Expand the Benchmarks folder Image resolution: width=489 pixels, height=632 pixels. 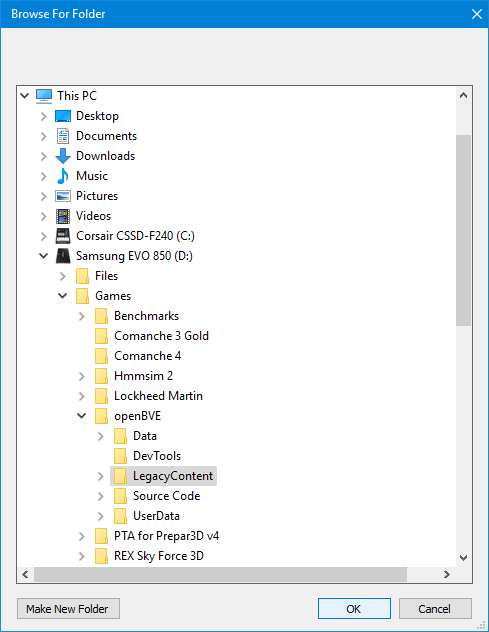coord(81,316)
